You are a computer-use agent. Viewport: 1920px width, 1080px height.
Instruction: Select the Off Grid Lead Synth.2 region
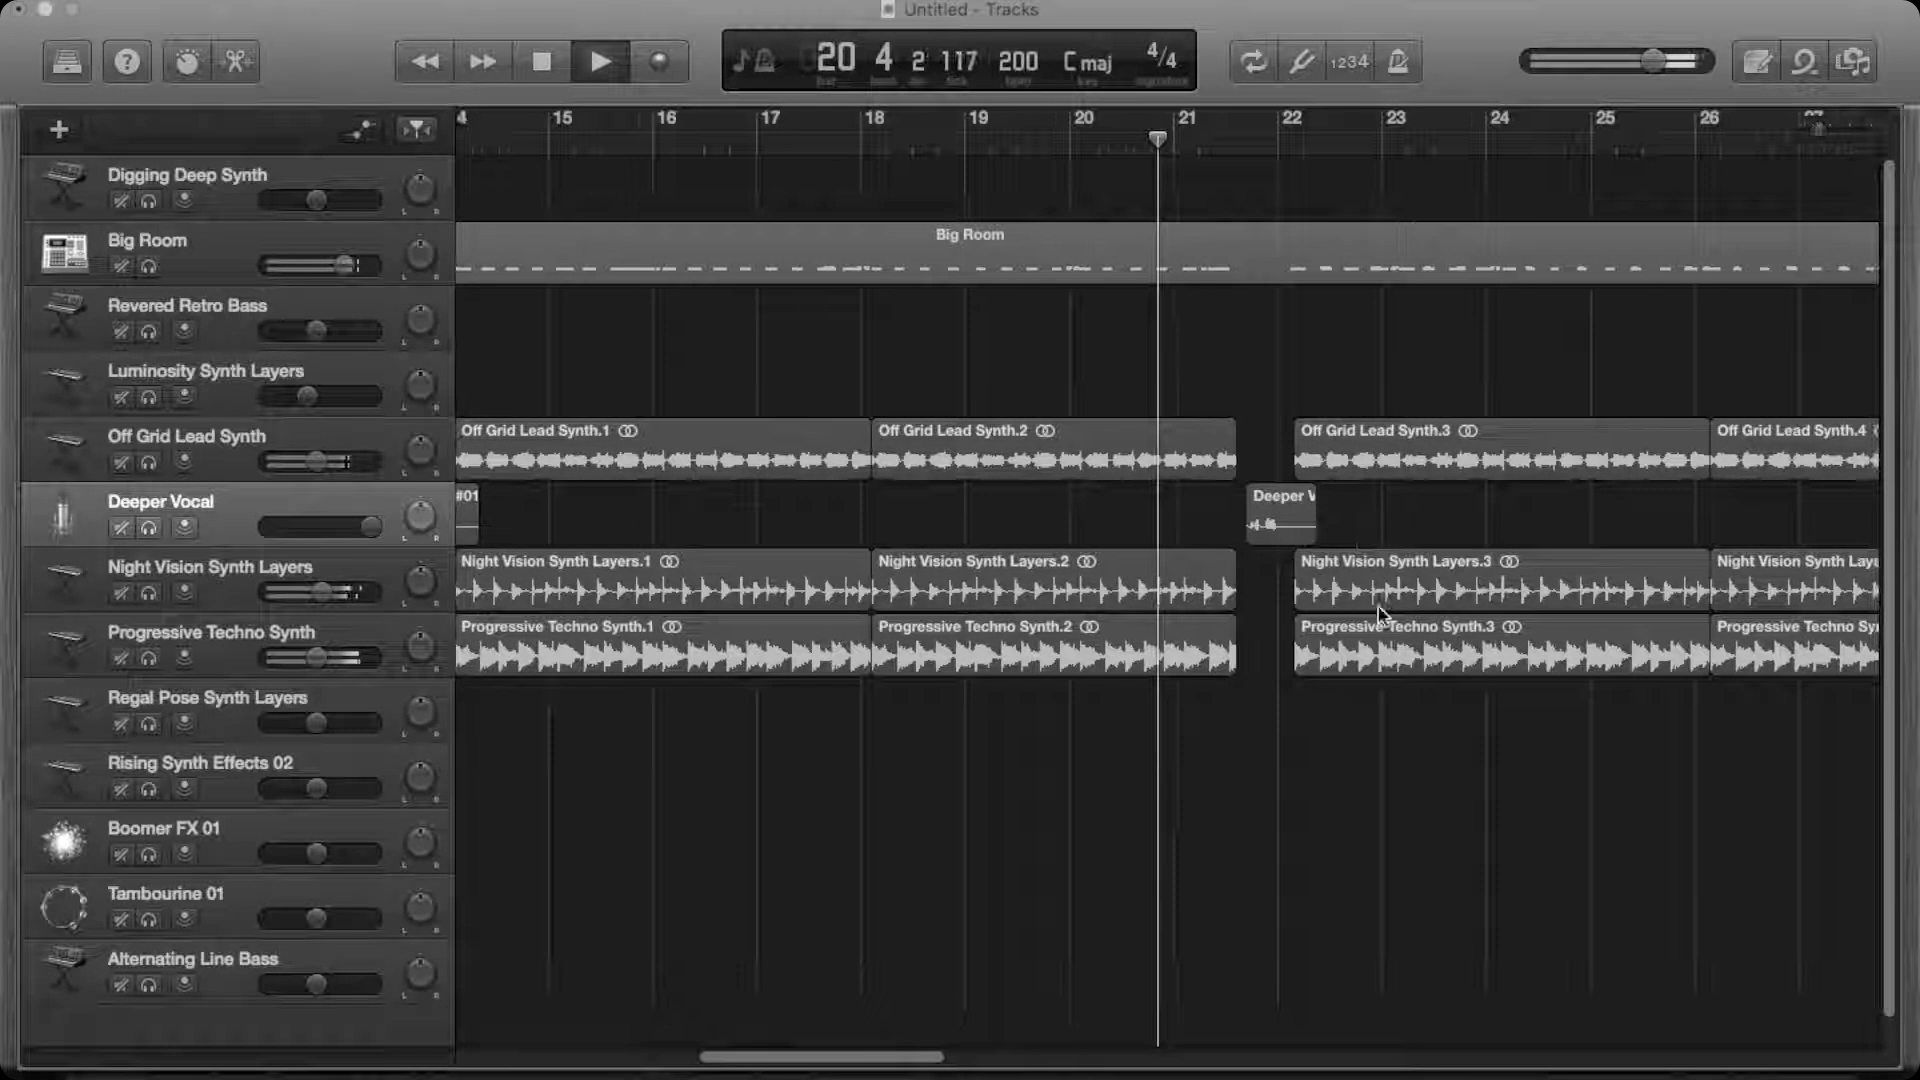pos(1053,450)
